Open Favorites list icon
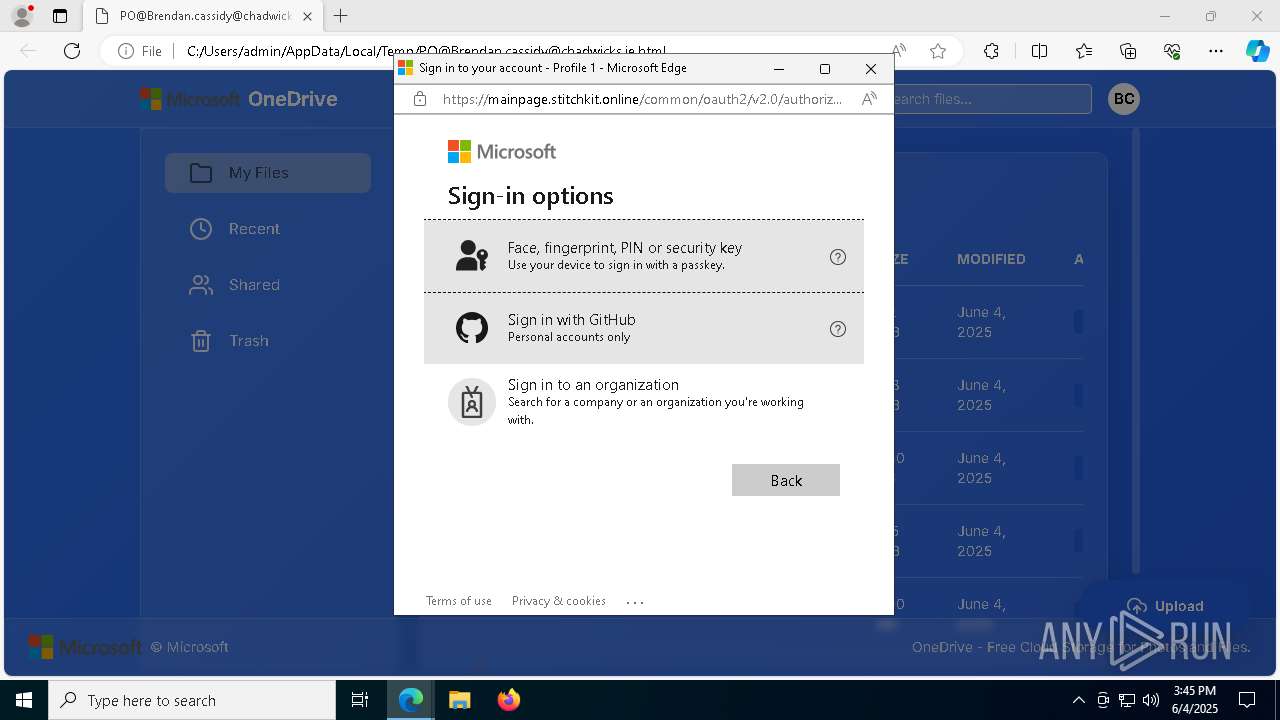 click(1084, 51)
